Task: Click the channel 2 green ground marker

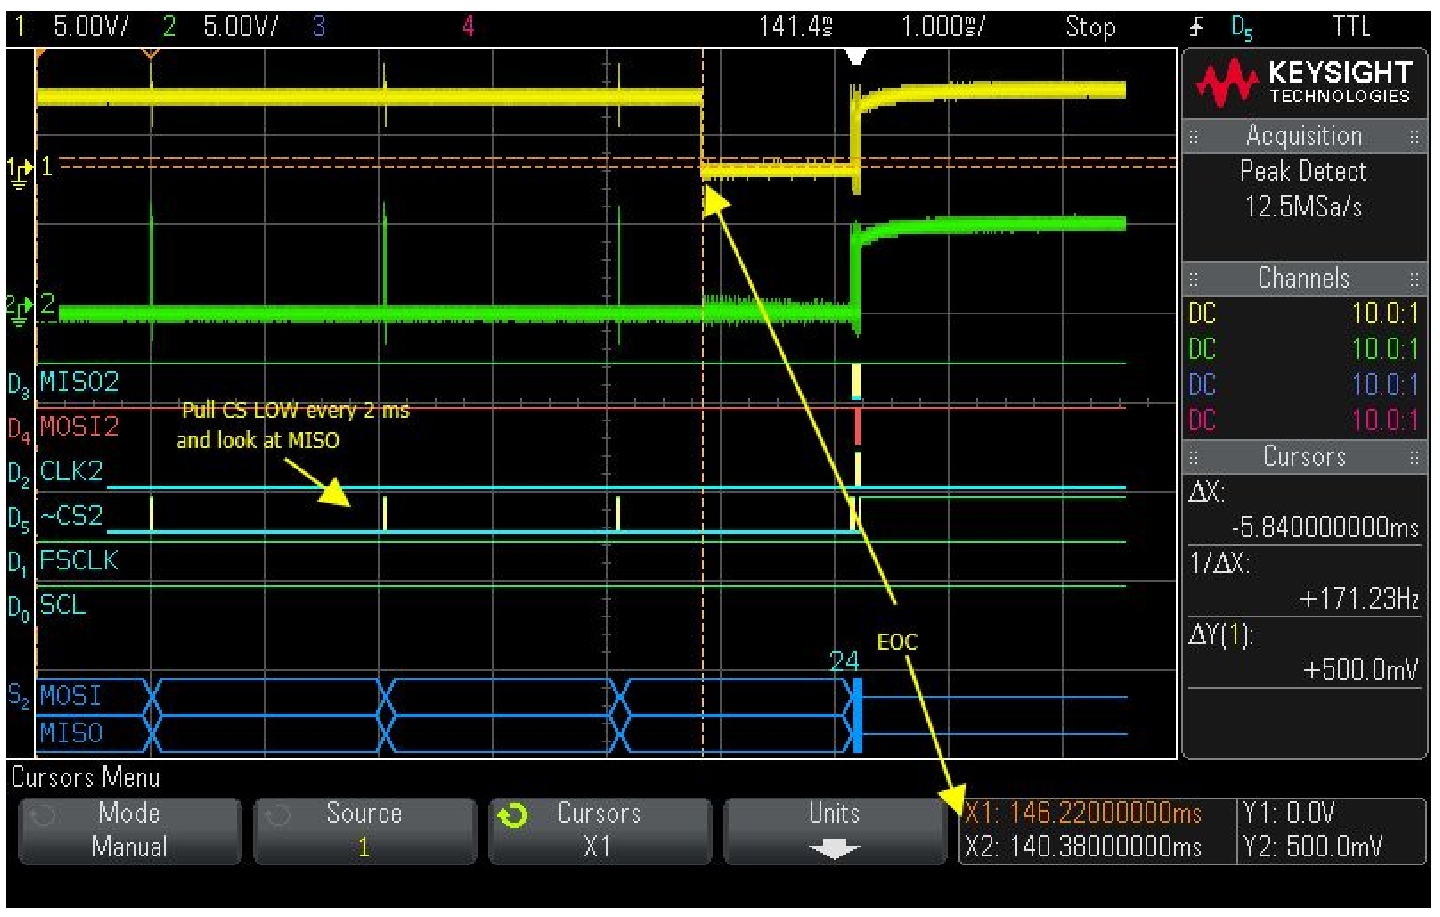Action: coord(18,310)
